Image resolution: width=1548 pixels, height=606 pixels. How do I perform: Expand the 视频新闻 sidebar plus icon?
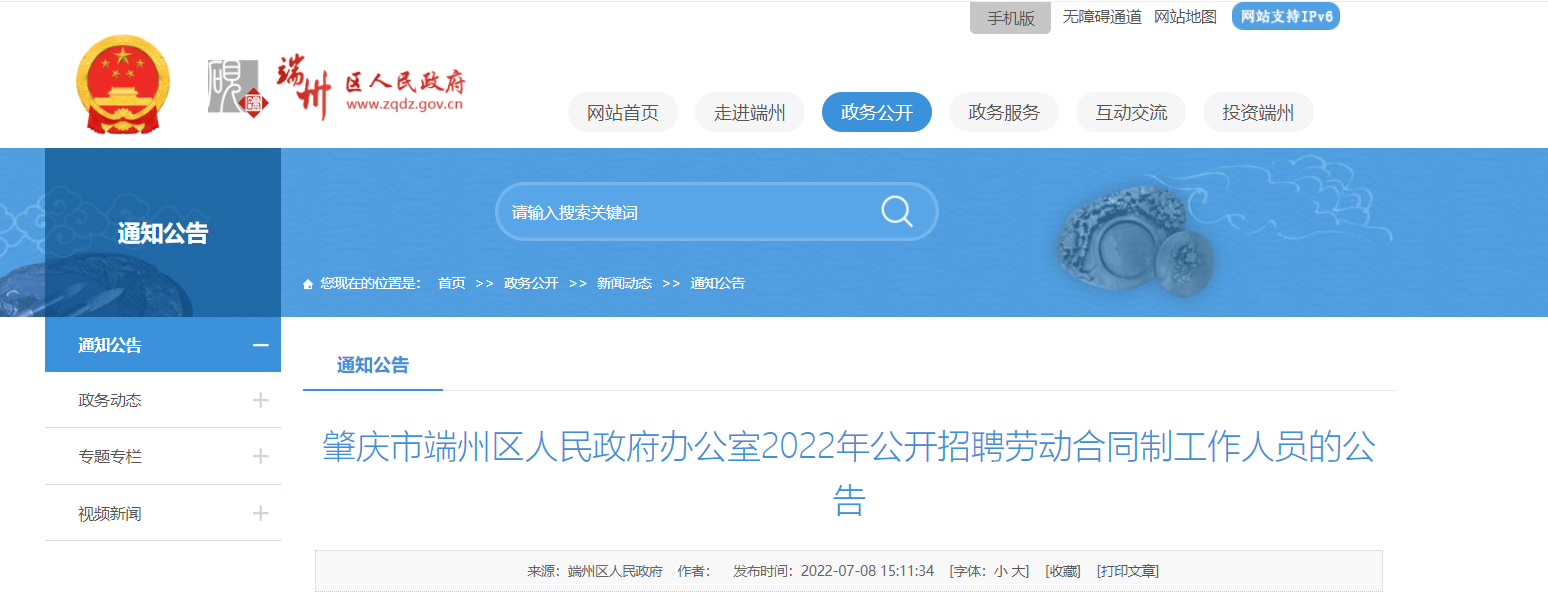click(x=261, y=513)
